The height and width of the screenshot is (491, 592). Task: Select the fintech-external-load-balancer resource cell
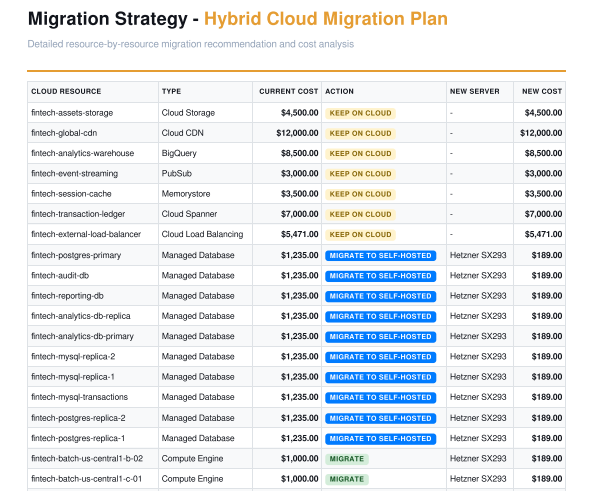click(x=93, y=234)
